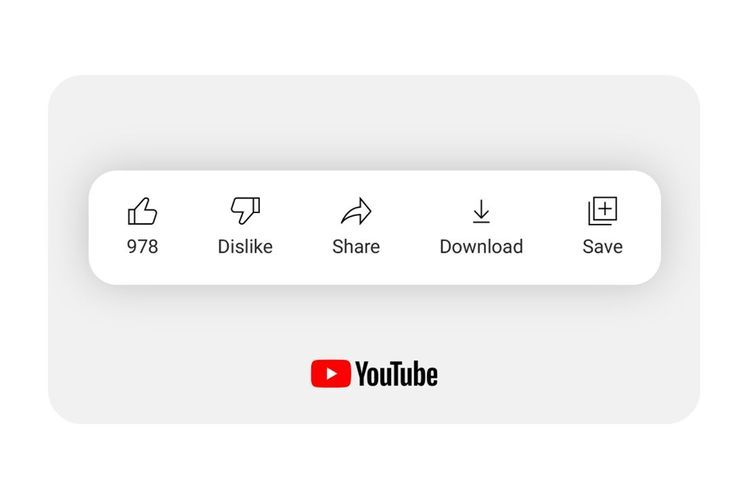Image resolution: width=750 pixels, height=500 pixels.
Task: Click the red YouTube play logo
Action: 331,374
